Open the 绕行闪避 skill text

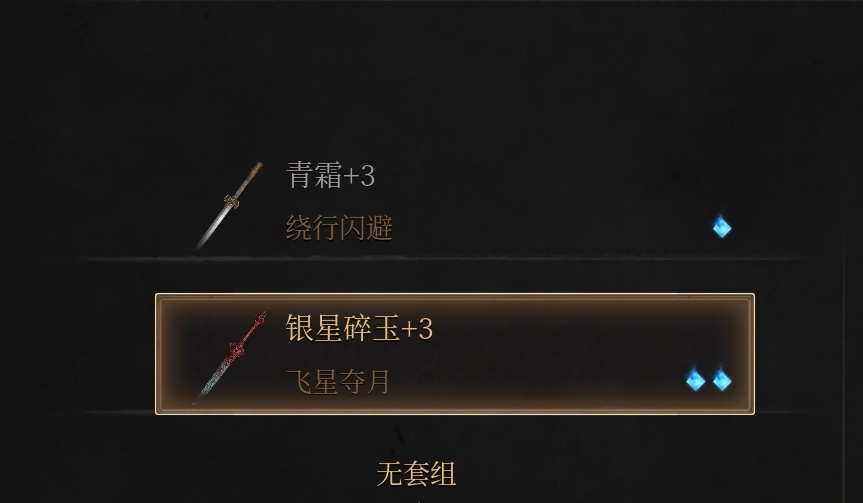(339, 228)
